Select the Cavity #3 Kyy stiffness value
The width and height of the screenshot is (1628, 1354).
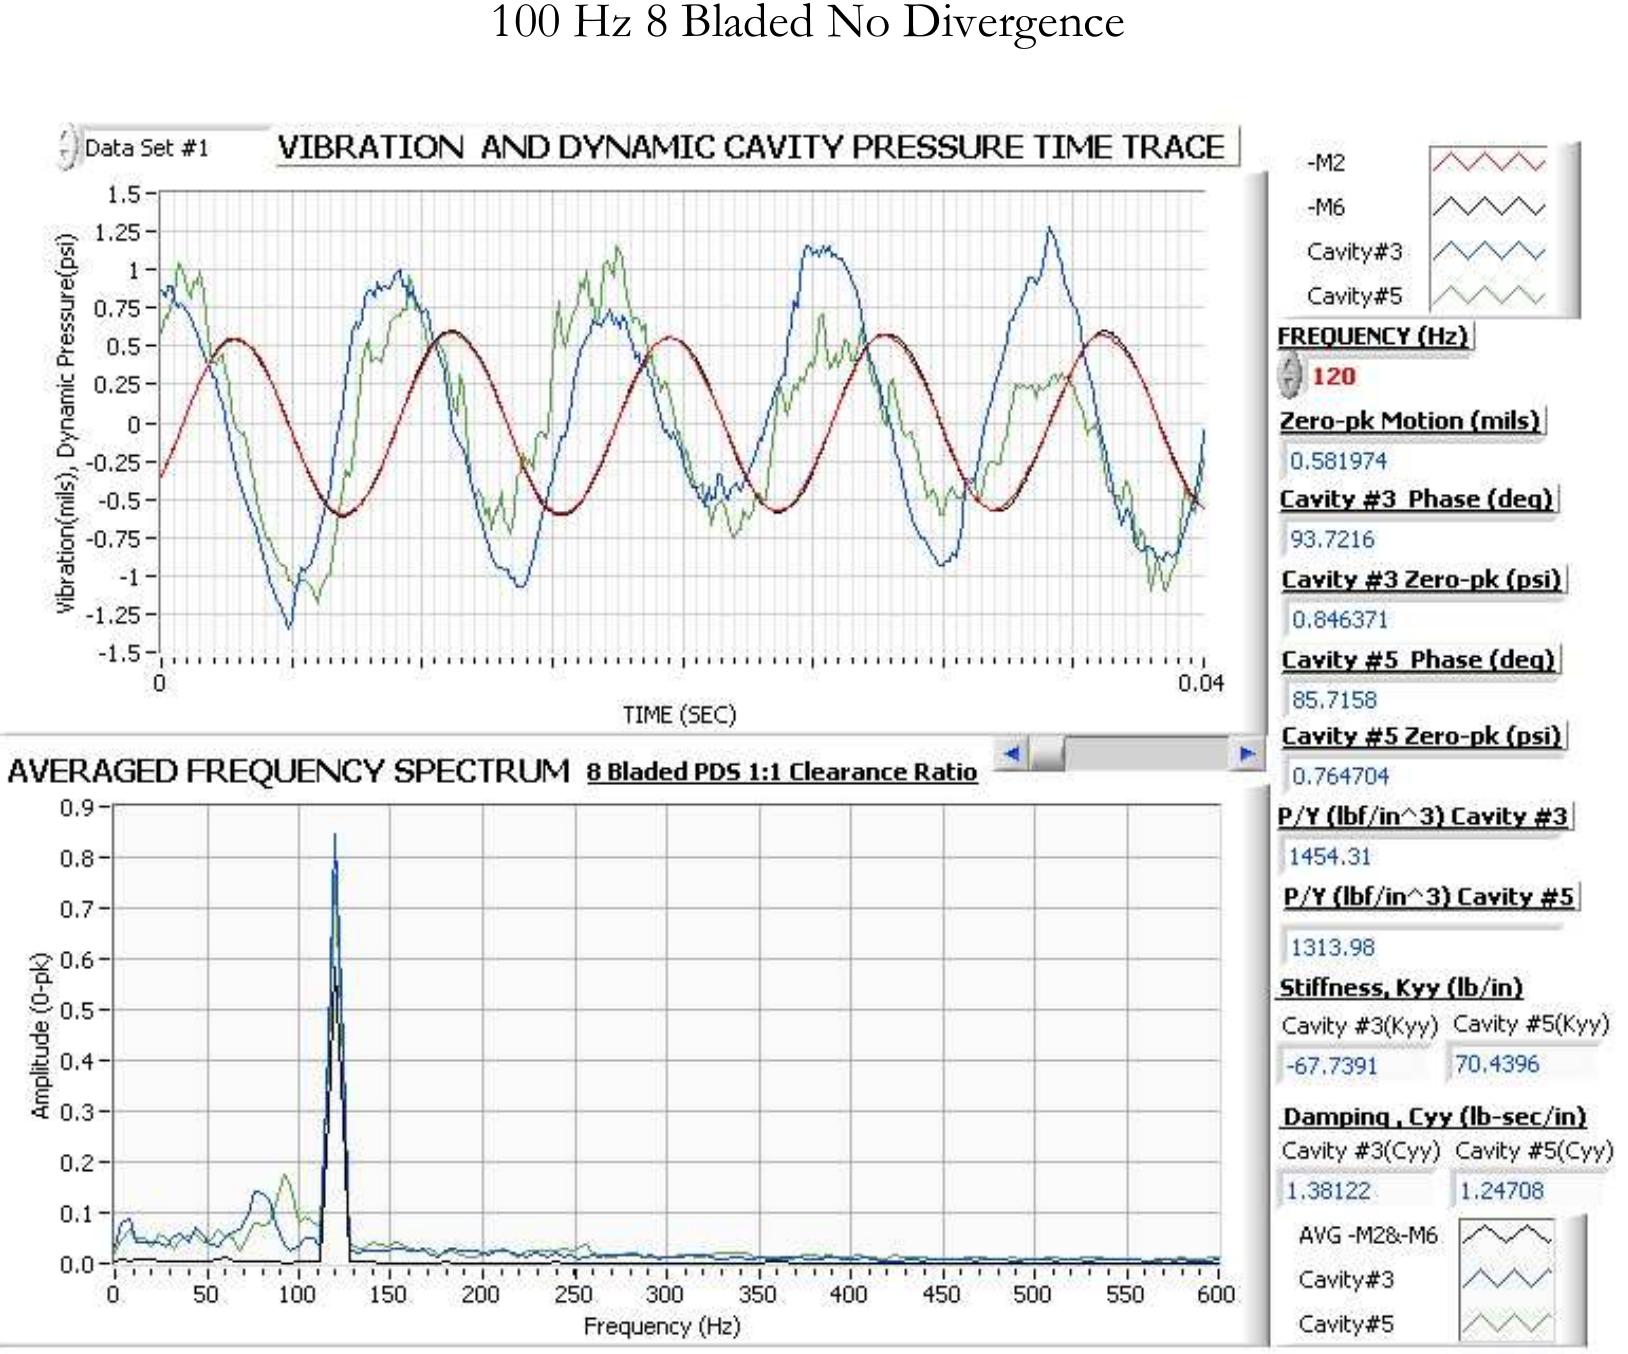[x=1332, y=1066]
